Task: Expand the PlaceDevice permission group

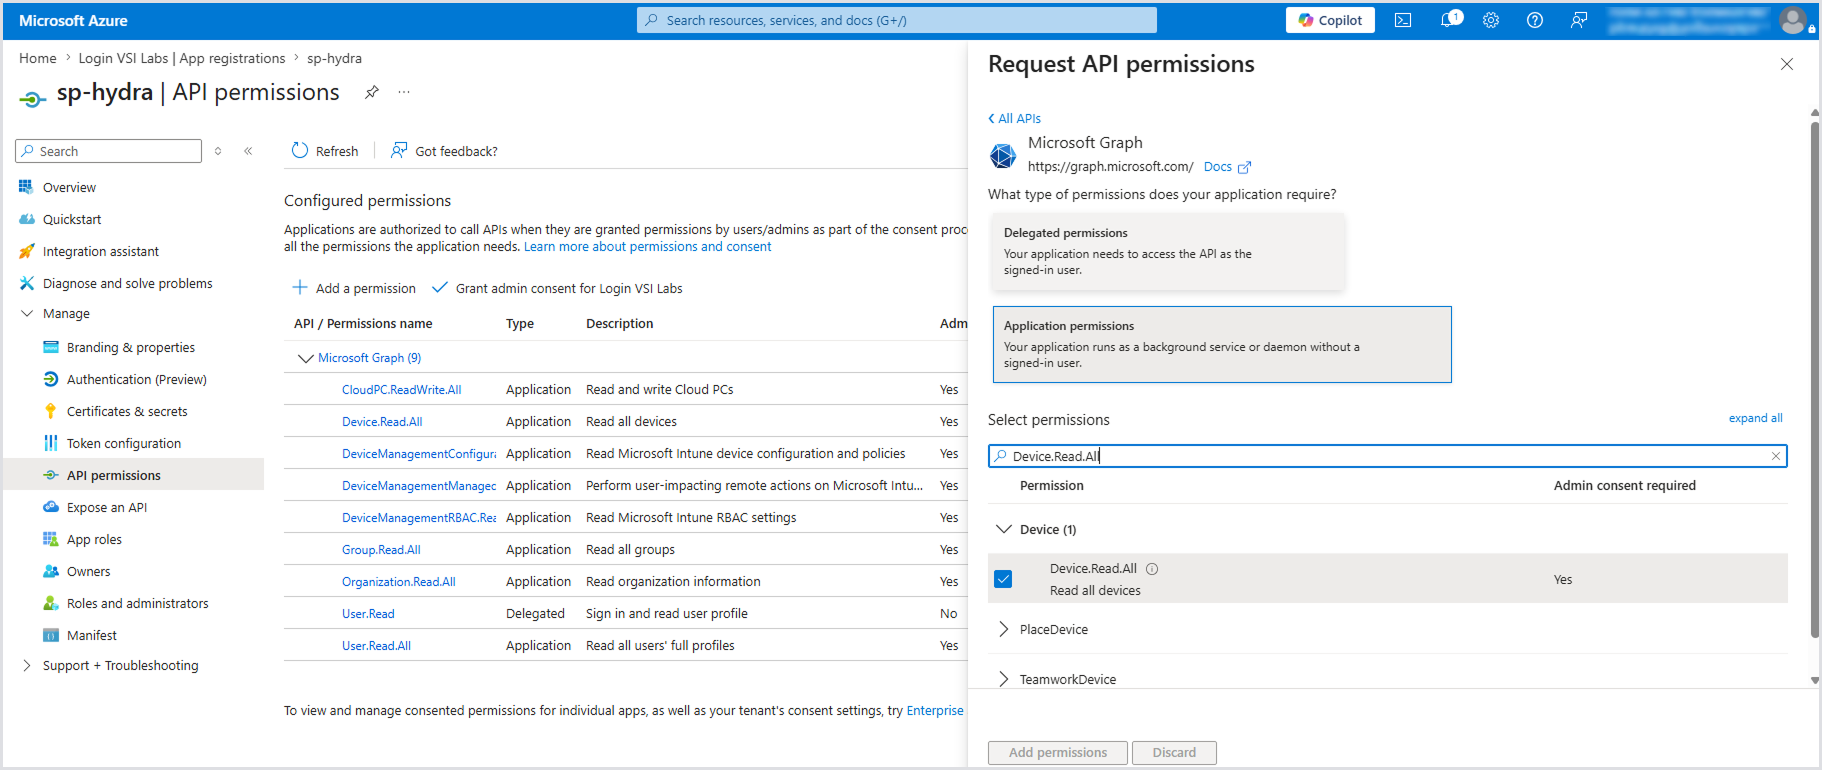Action: click(1004, 629)
